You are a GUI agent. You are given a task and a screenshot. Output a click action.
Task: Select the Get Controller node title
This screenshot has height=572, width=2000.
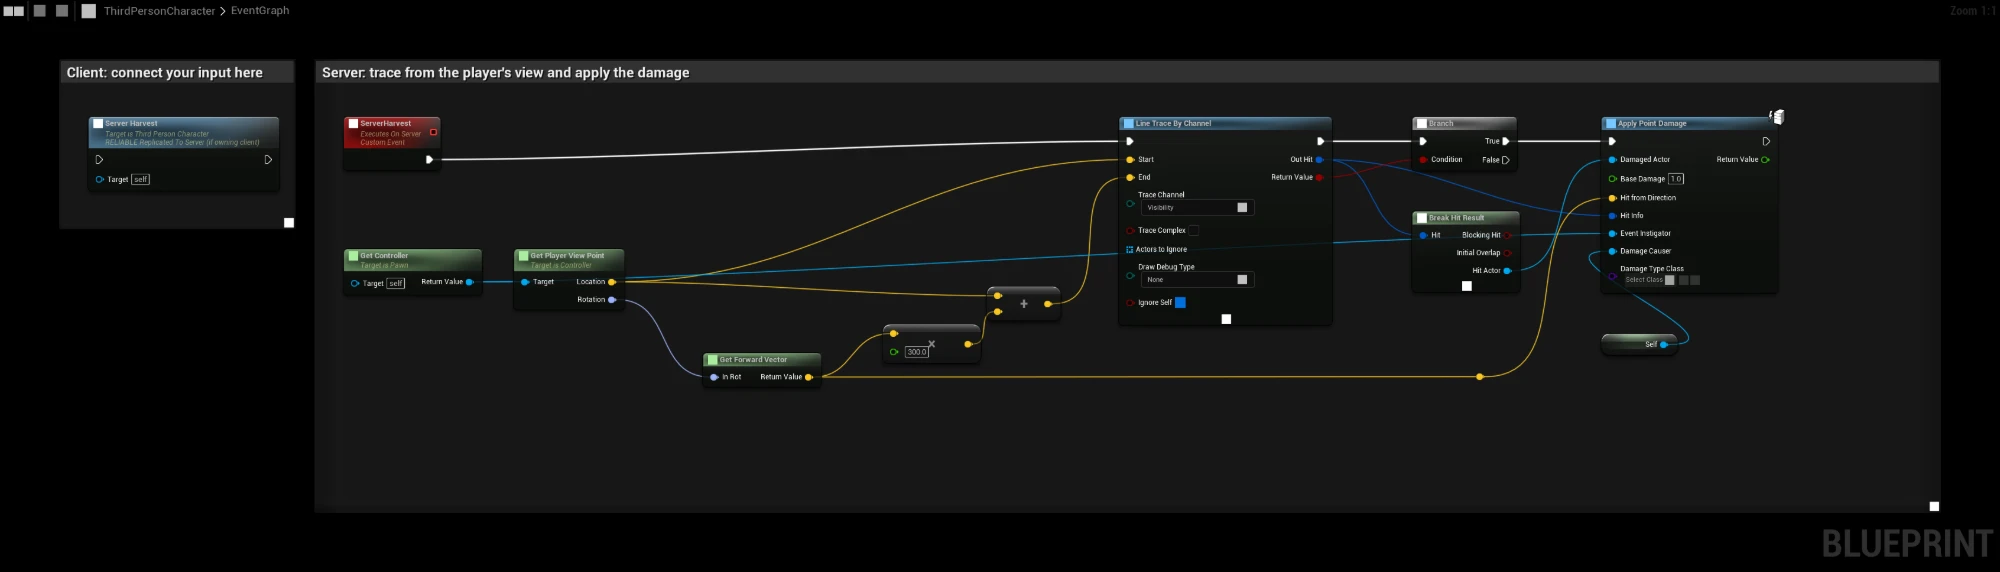[x=384, y=256]
